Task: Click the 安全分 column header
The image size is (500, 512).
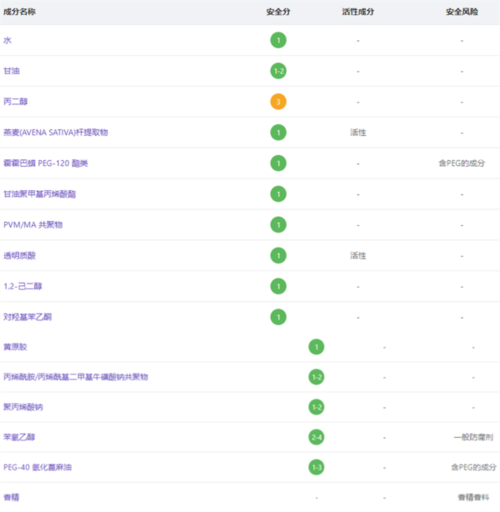Action: point(278,12)
